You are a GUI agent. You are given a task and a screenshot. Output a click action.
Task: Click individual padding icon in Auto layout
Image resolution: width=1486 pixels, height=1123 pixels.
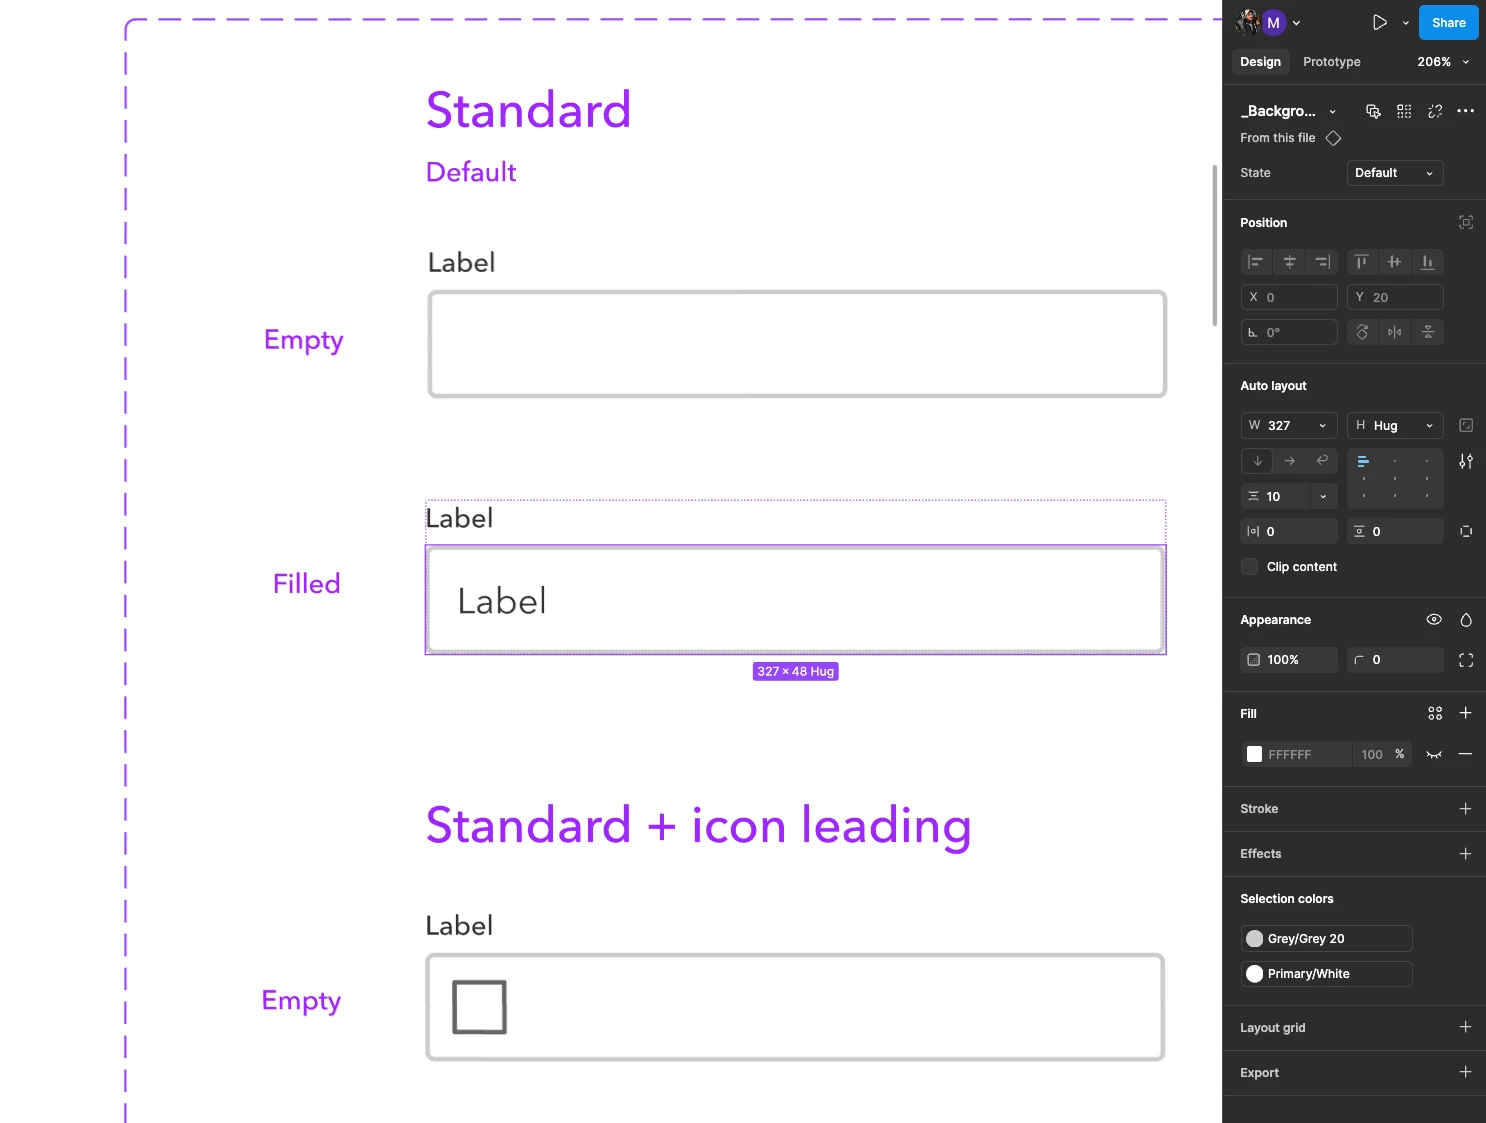pos(1466,531)
